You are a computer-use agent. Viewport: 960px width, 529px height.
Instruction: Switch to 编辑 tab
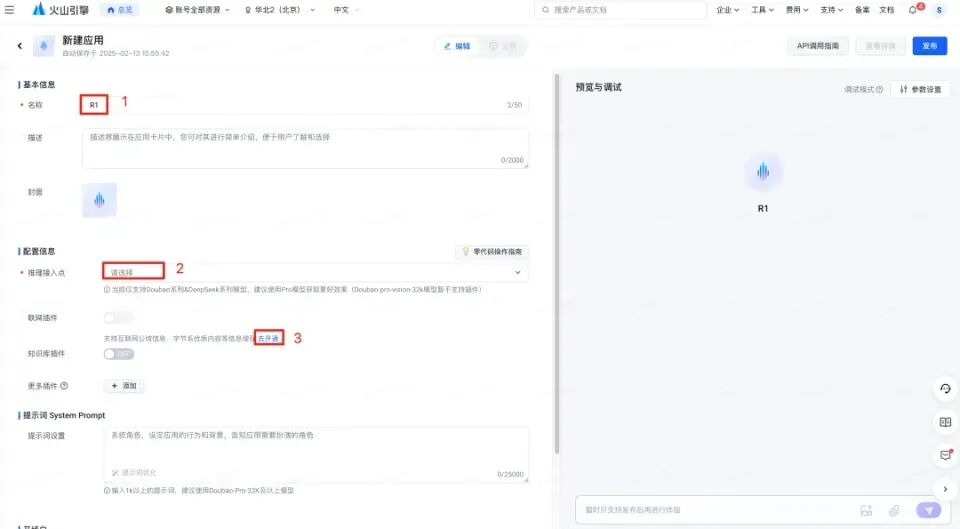tap(457, 46)
